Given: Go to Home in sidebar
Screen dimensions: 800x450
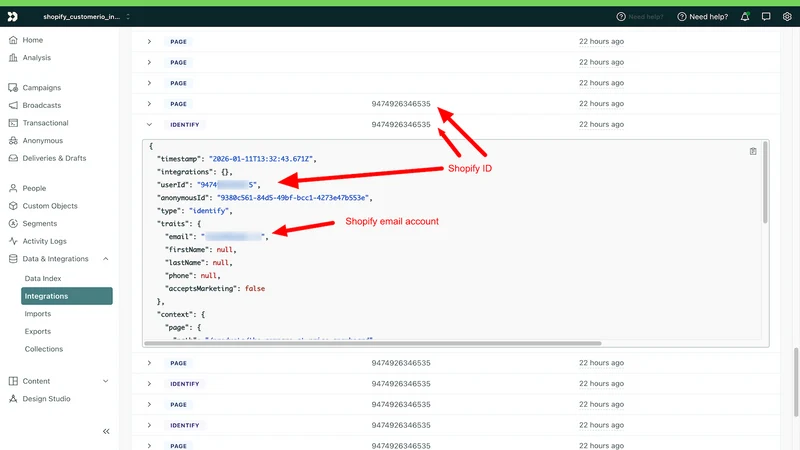Looking at the screenshot, I should coord(32,40).
